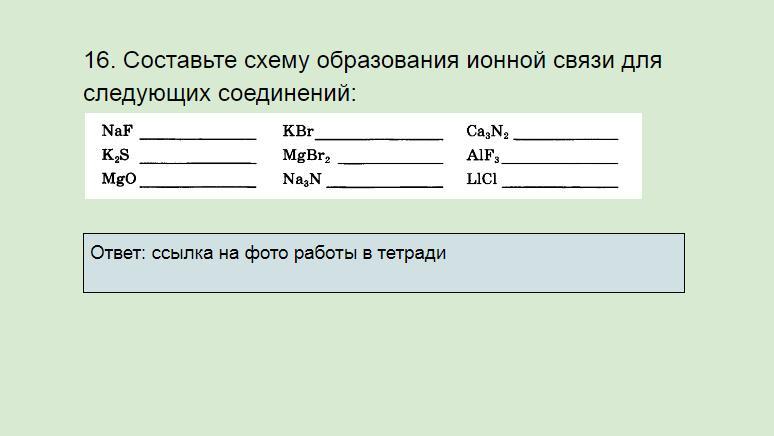Select the K2S formula label
The width and height of the screenshot is (774, 436).
pyautogui.click(x=115, y=156)
